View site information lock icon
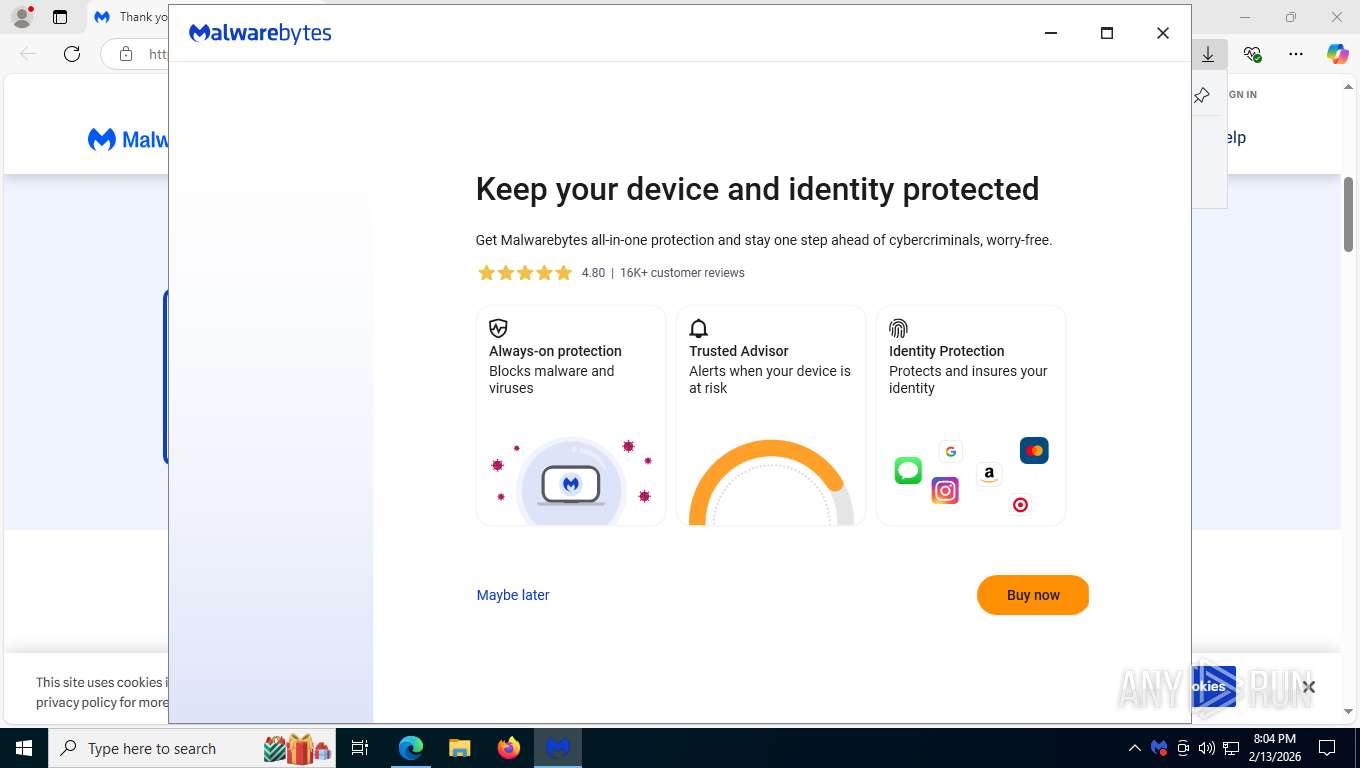Image resolution: width=1360 pixels, height=768 pixels. (126, 54)
